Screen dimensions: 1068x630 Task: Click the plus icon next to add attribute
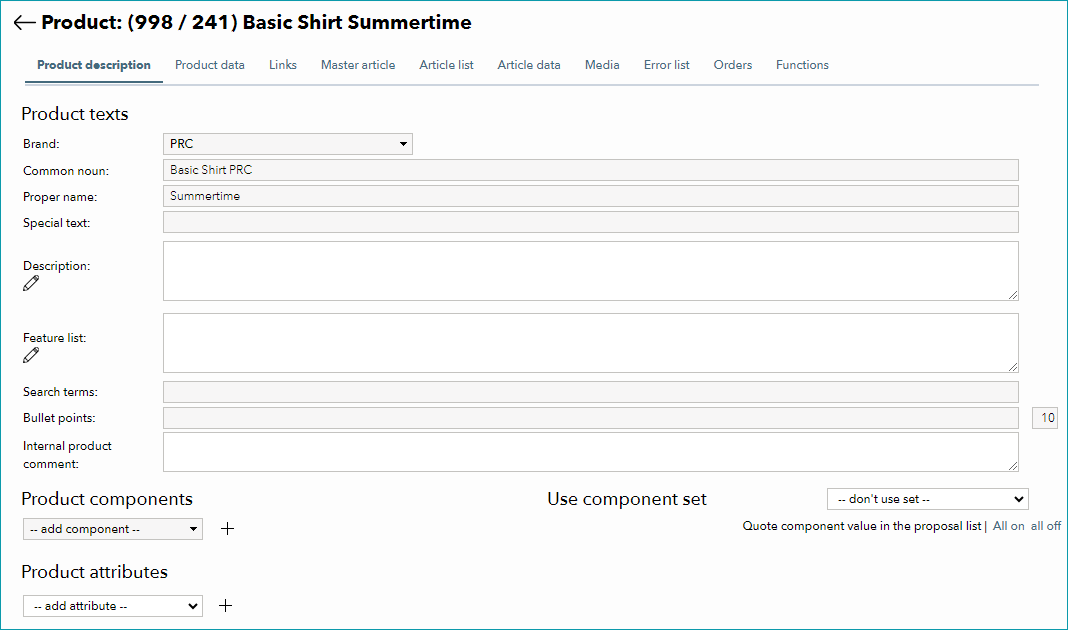coord(225,605)
